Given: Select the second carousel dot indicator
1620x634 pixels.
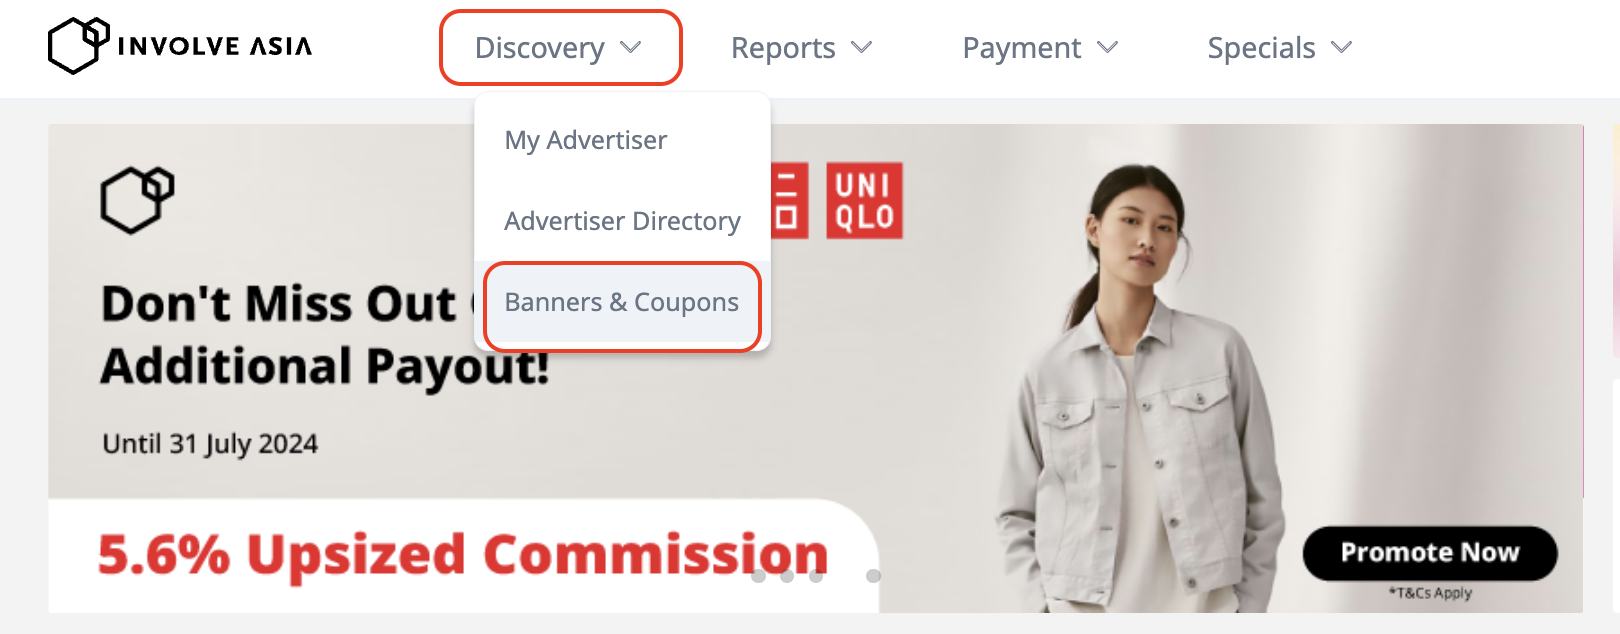Looking at the screenshot, I should point(787,576).
